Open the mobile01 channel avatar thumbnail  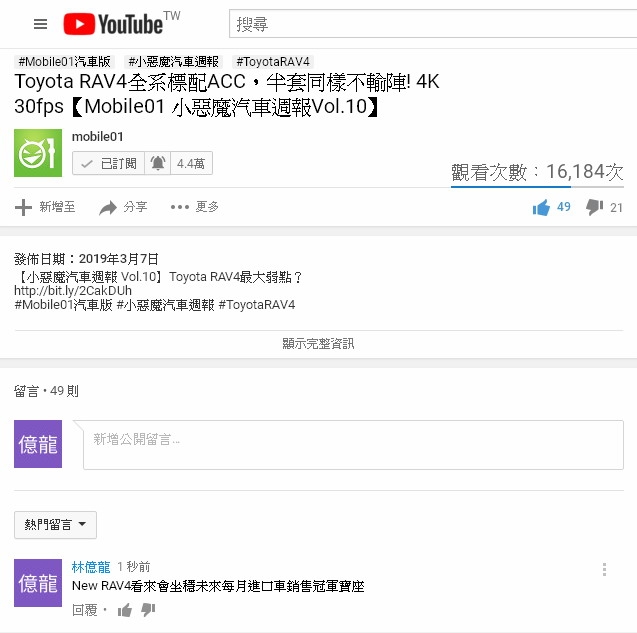[x=38, y=153]
